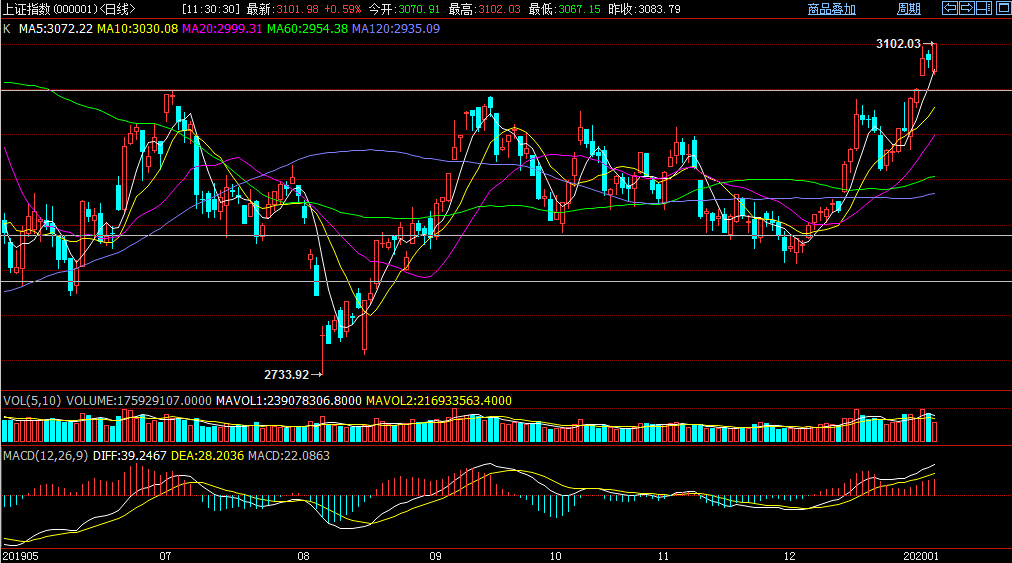1012x563 pixels.
Task: Click the DEA:28.2036 value
Action: click(x=207, y=456)
